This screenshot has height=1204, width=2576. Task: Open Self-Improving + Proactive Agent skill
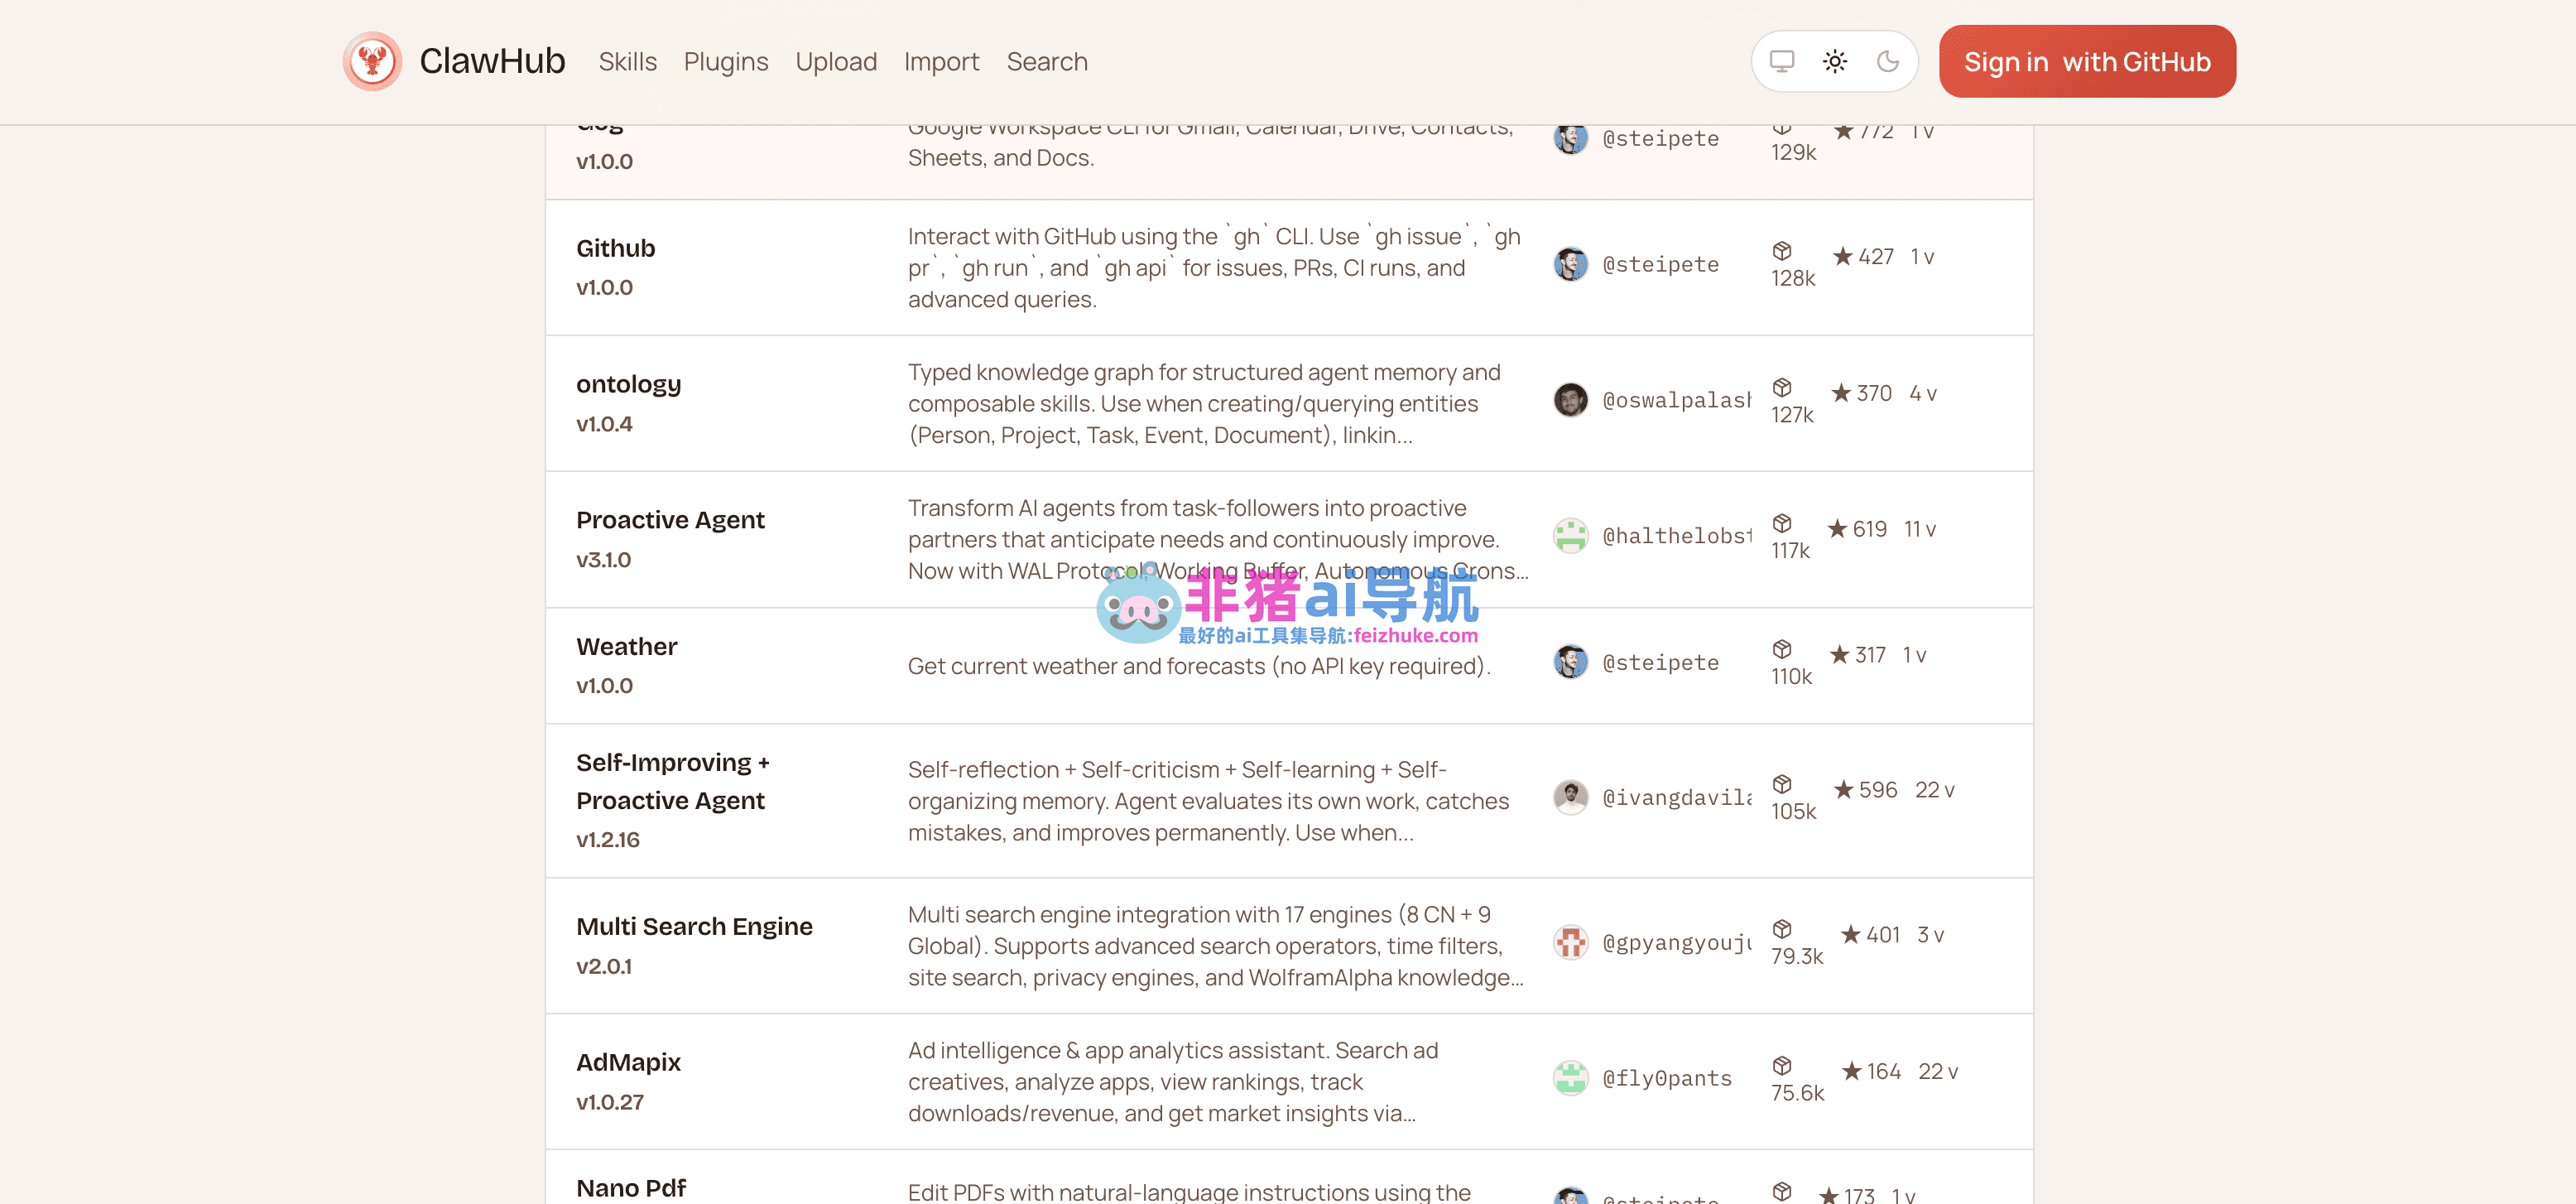[x=672, y=781]
